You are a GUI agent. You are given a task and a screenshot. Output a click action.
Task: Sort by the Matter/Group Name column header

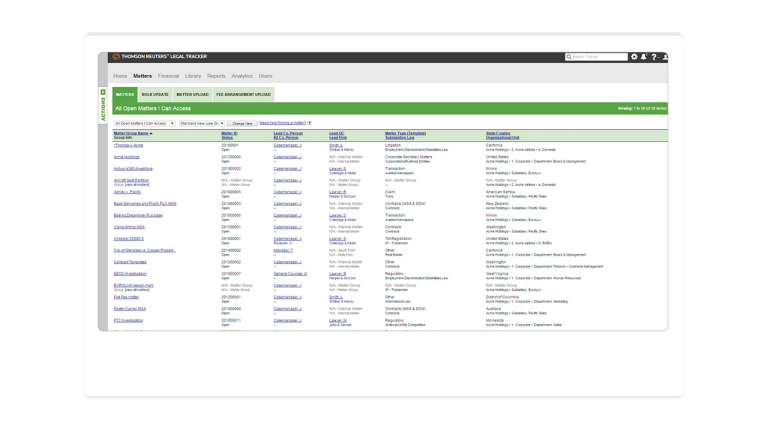click(x=132, y=133)
